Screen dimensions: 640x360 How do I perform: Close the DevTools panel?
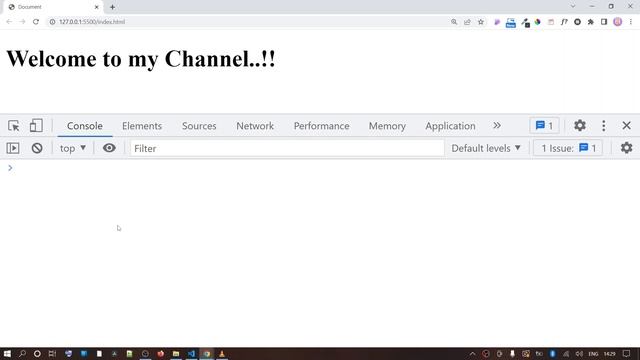point(626,126)
